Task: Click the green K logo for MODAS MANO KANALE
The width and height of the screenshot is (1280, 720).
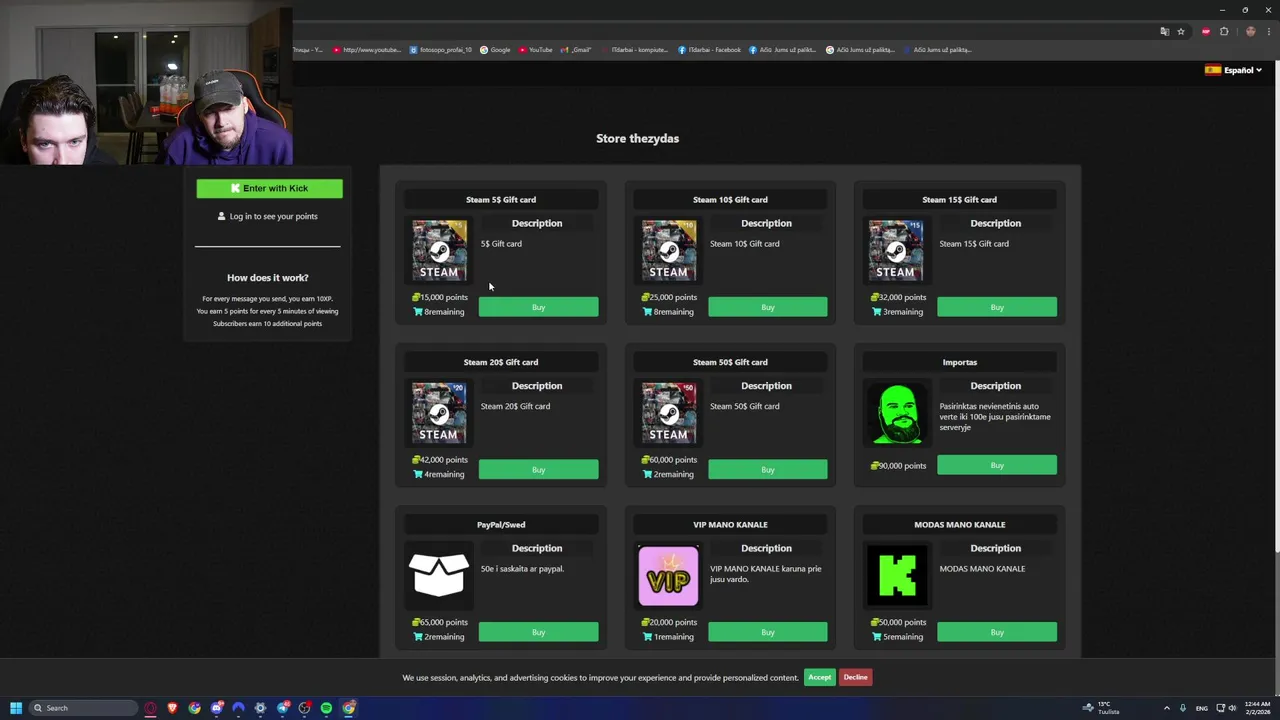Action: coord(897,576)
